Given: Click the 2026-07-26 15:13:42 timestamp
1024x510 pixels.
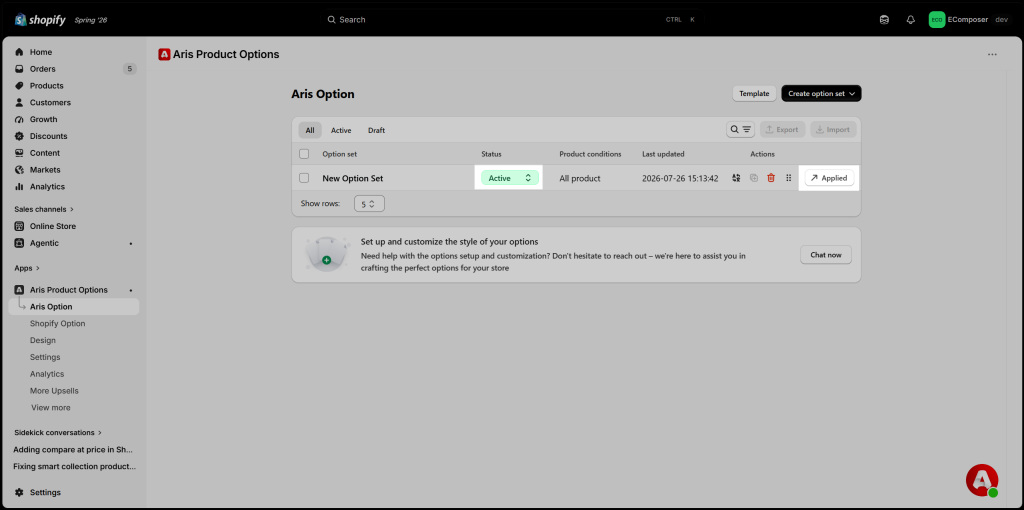Looking at the screenshot, I should 680,178.
